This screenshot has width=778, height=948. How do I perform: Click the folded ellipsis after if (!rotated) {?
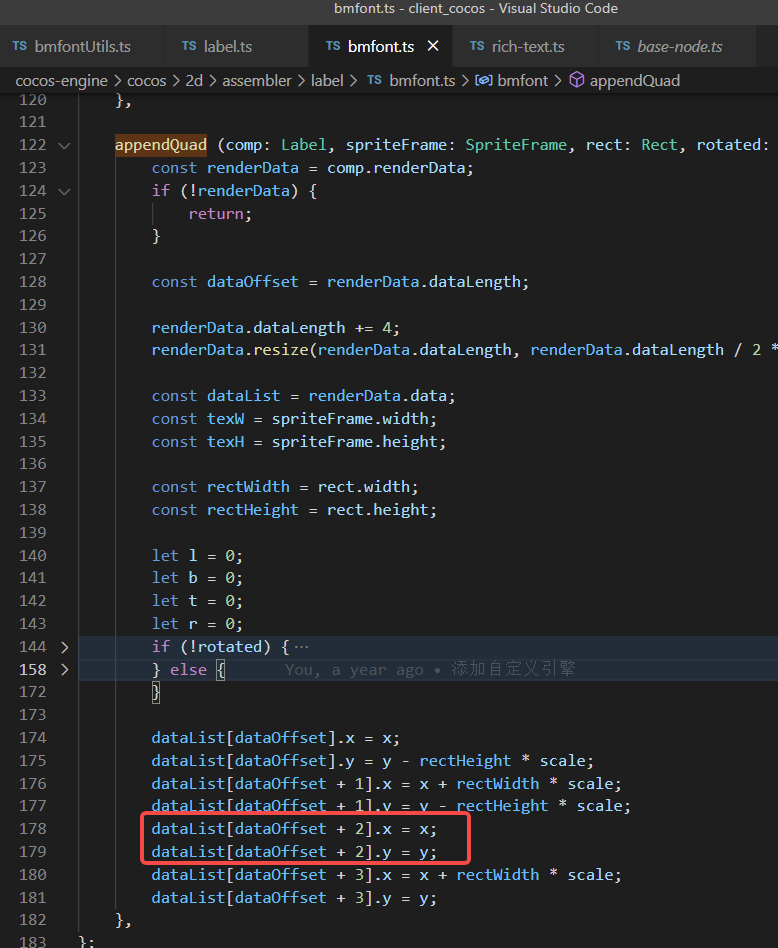click(301, 648)
